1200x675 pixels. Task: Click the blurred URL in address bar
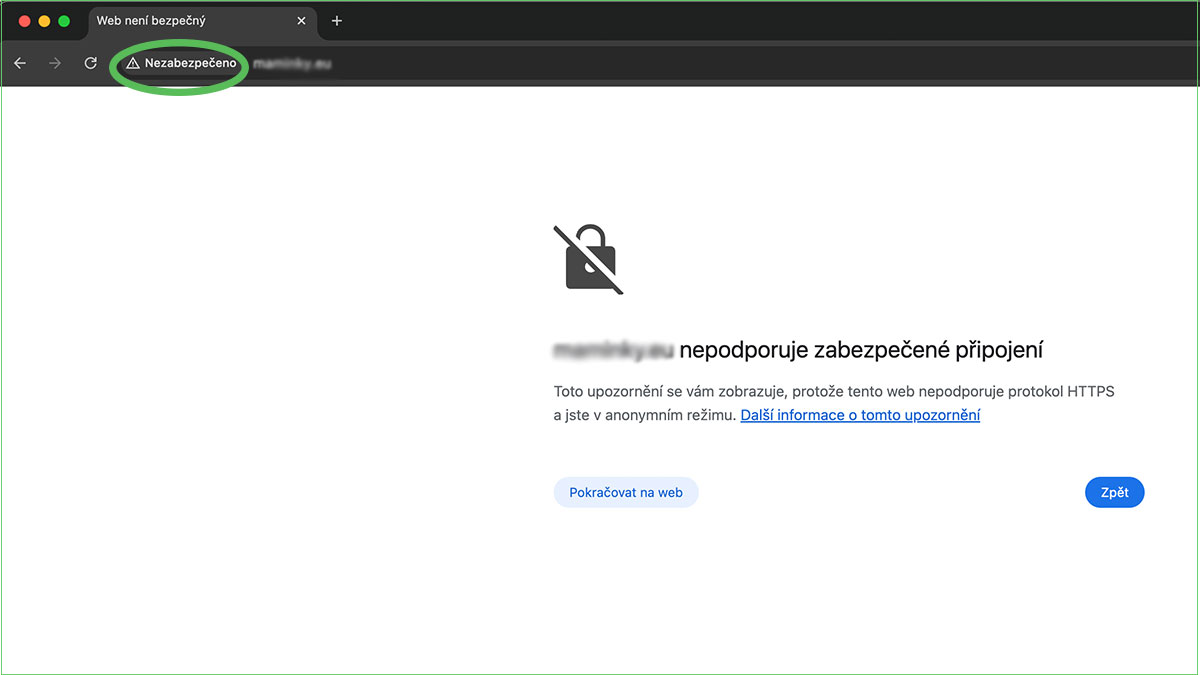(x=292, y=63)
